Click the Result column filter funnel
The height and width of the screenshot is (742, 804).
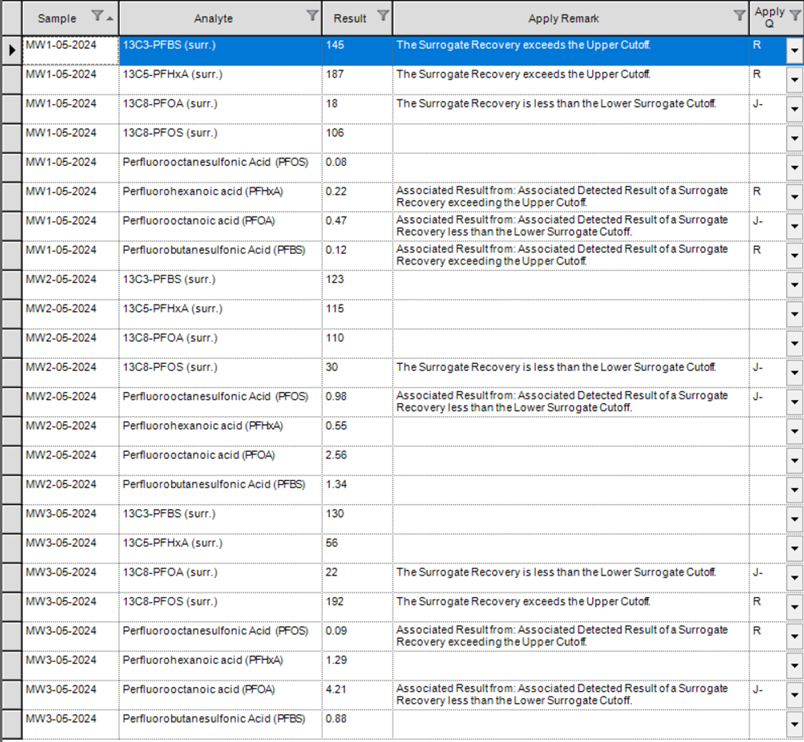382,16
